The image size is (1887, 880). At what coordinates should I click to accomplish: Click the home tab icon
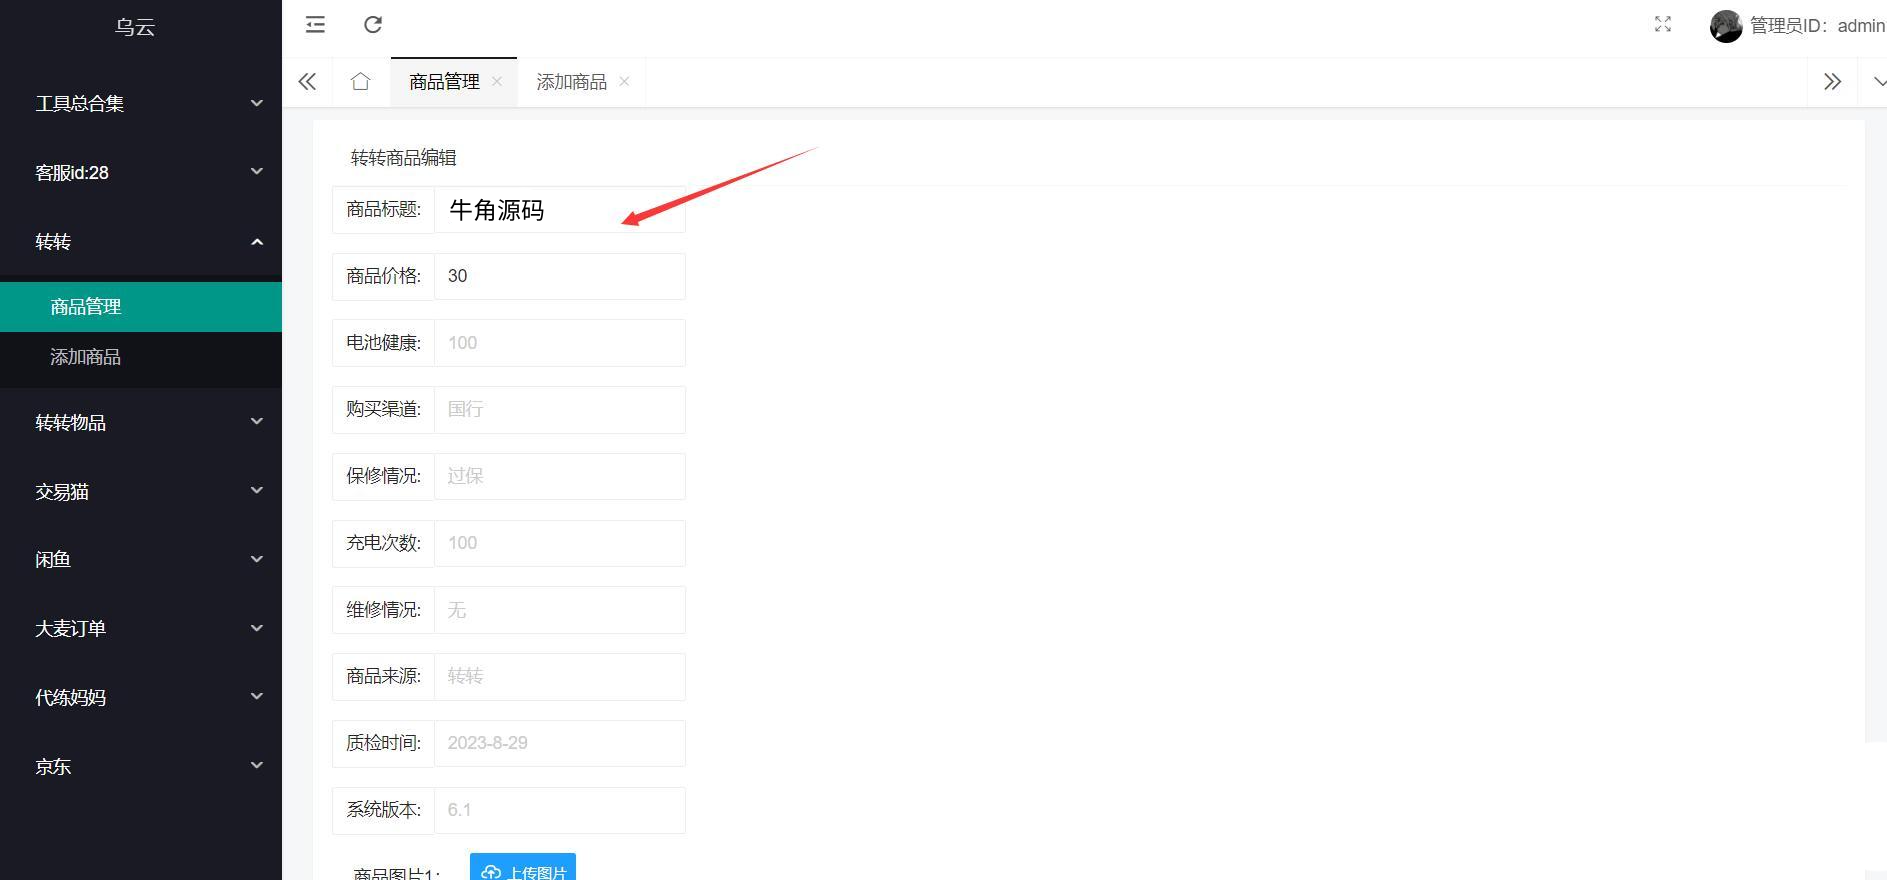[x=360, y=82]
